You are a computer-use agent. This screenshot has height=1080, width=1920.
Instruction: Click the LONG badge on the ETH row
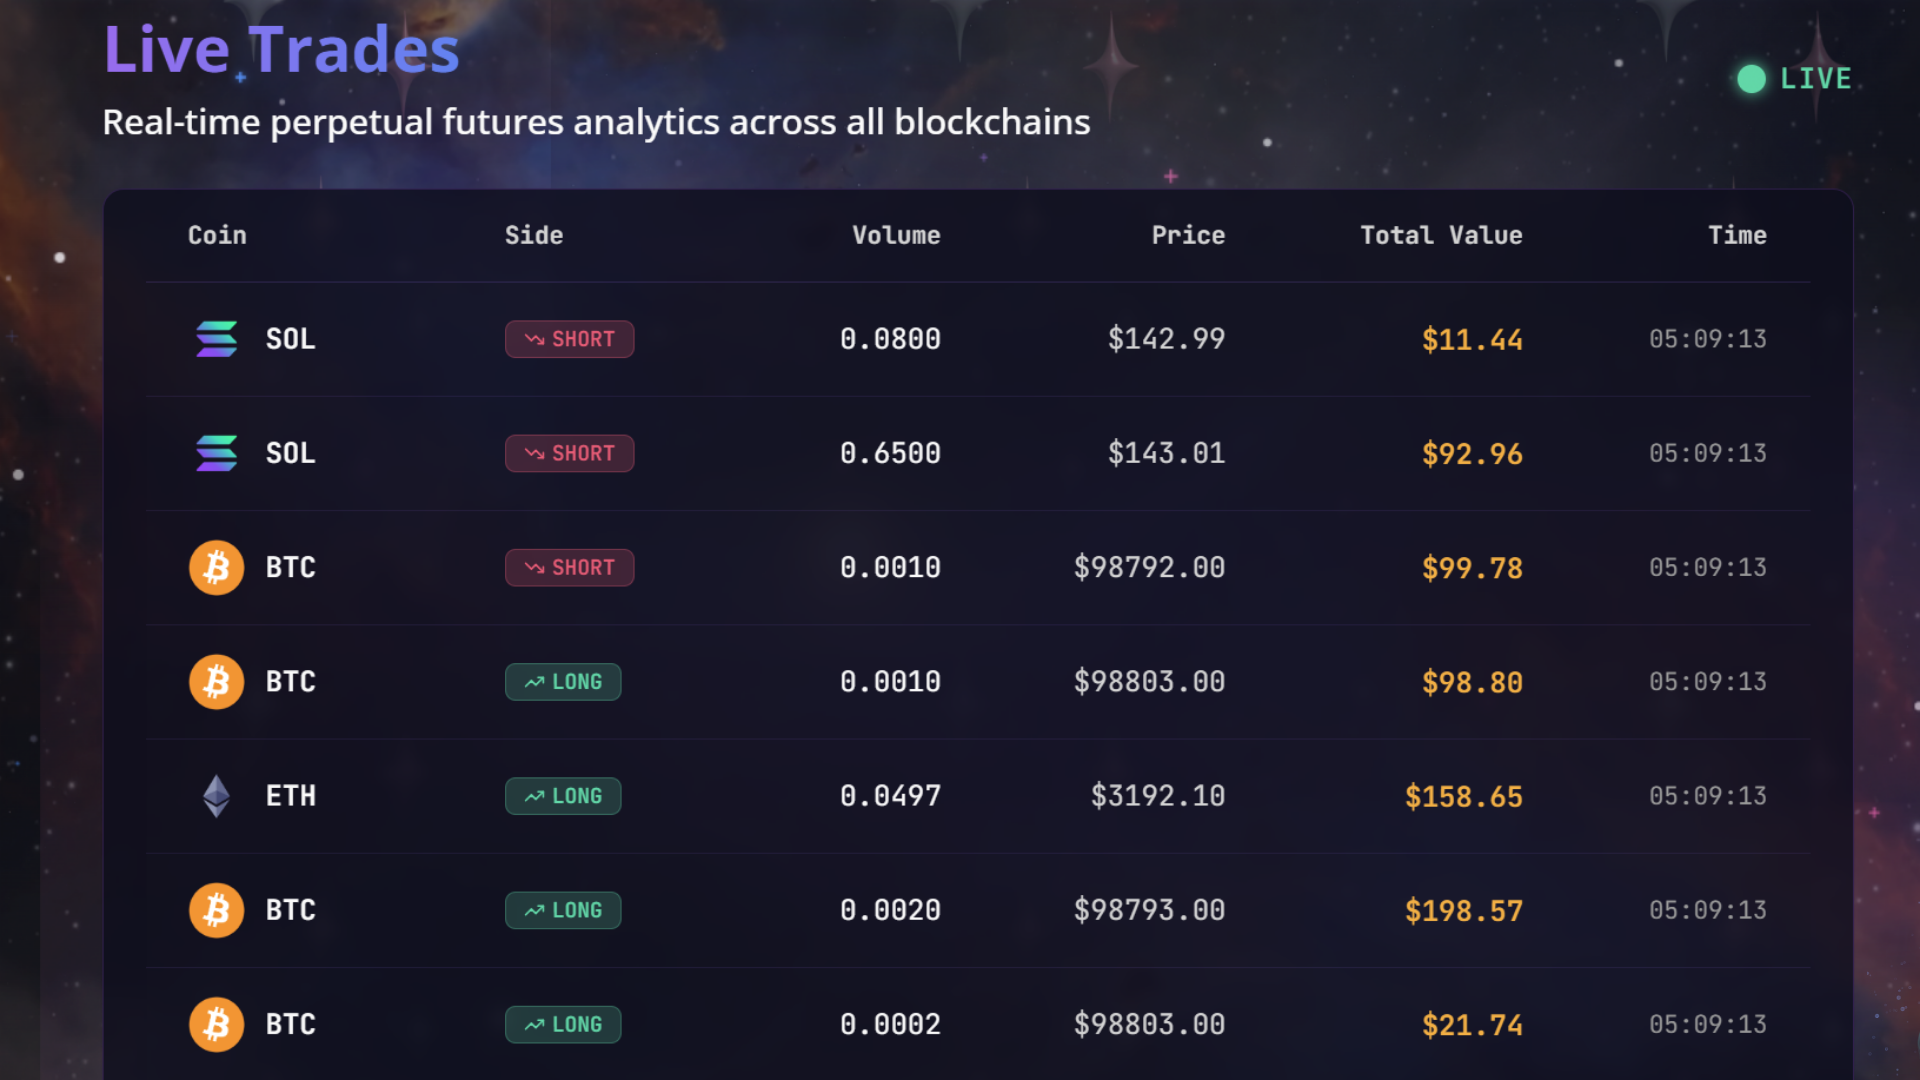[x=563, y=796]
